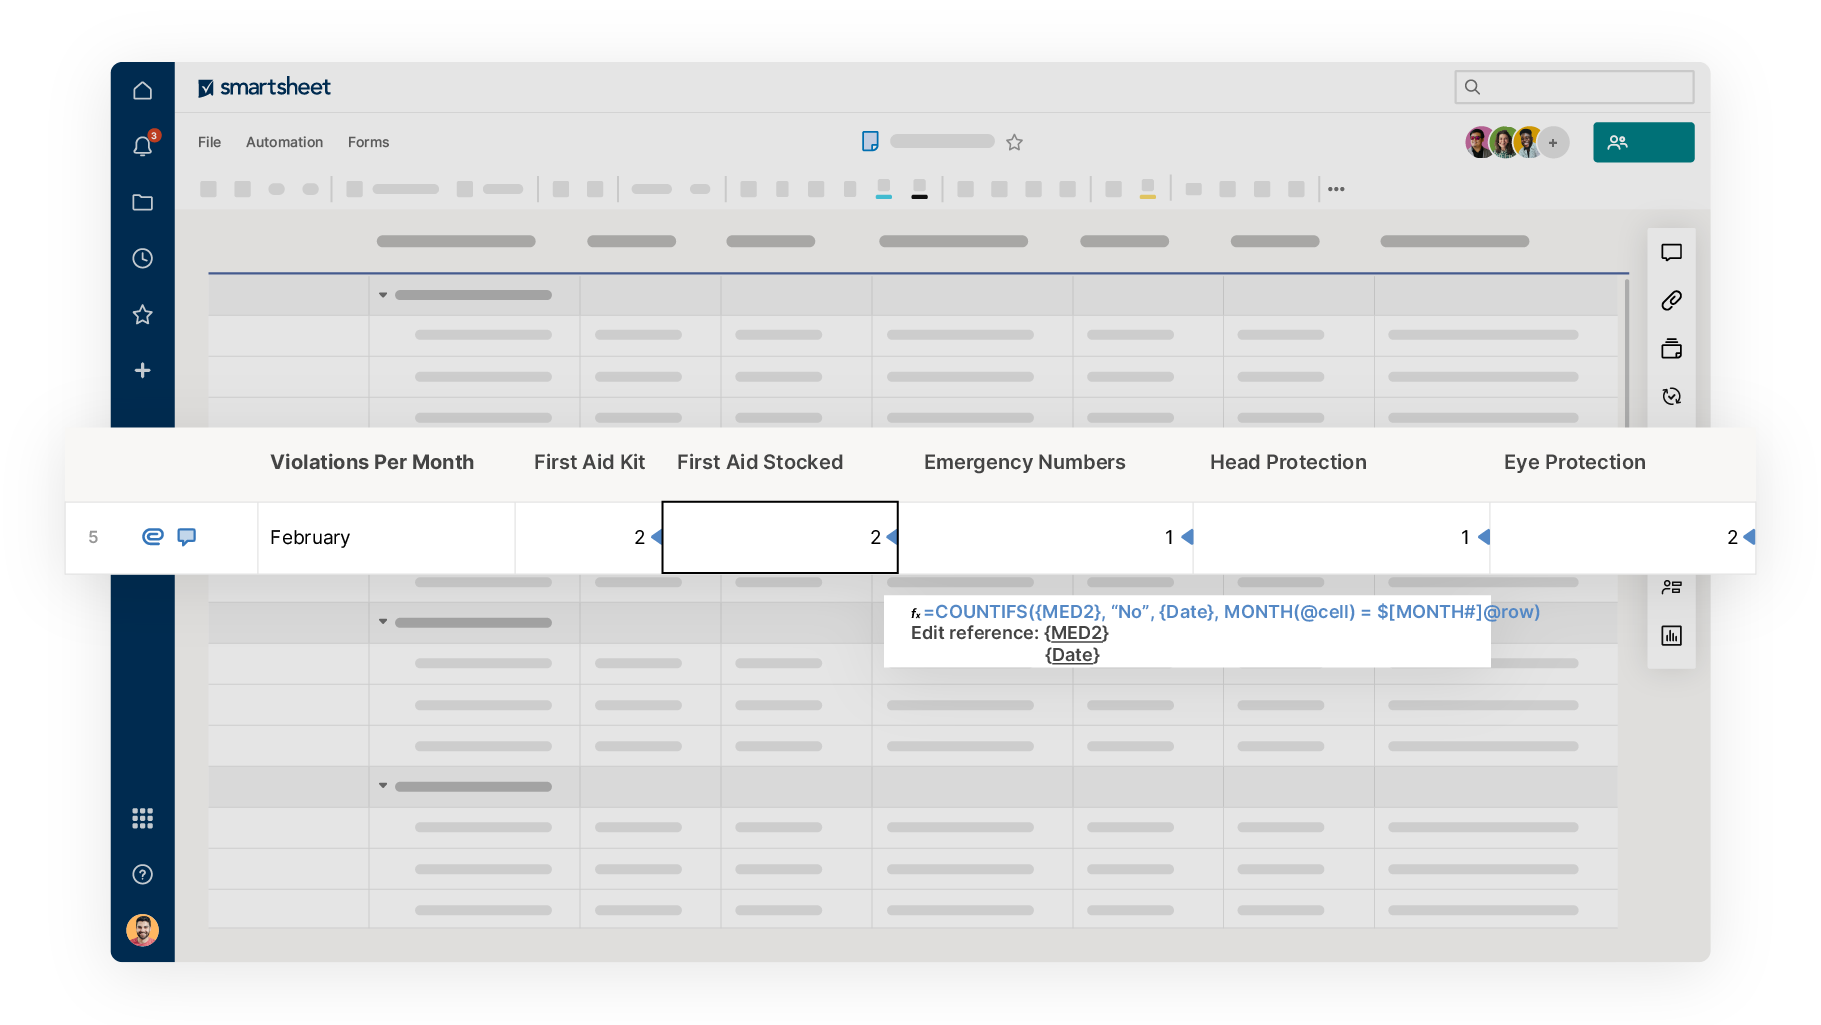The height and width of the screenshot is (1025, 1821).
Task: Collapse the third parent row group
Action: [383, 786]
